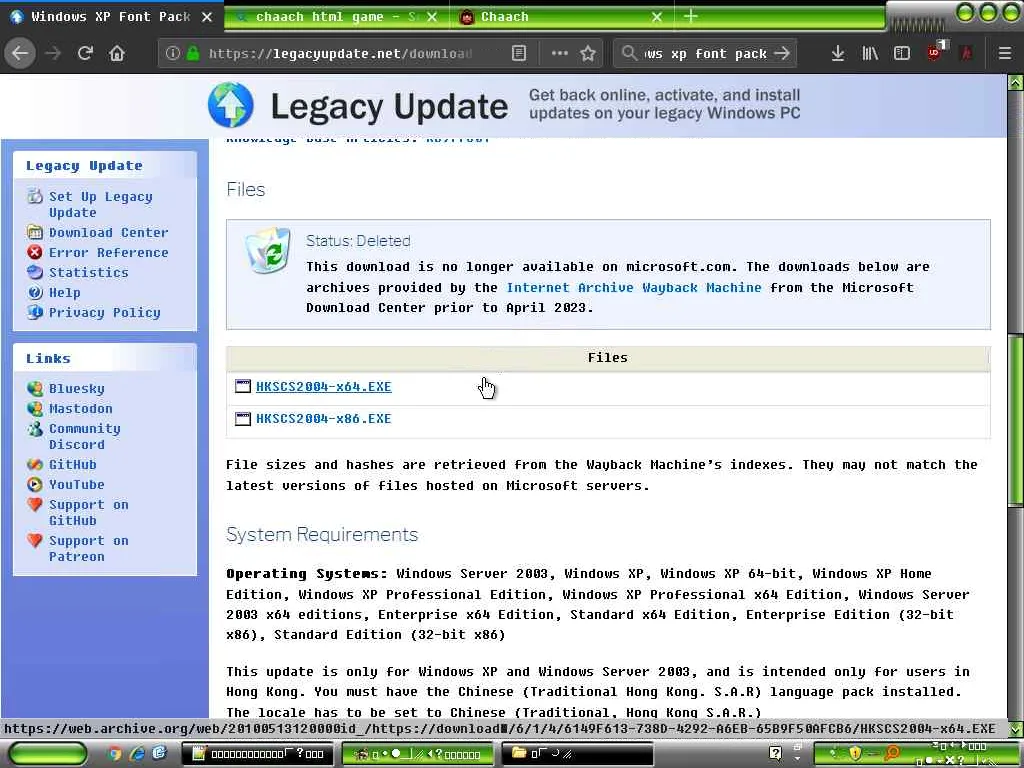
Task: Click the green Start button
Action: [48, 754]
